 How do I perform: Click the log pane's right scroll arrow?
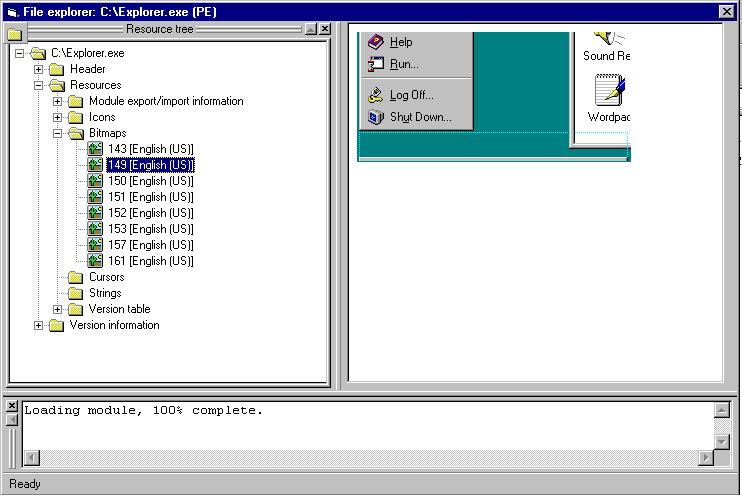coord(706,458)
